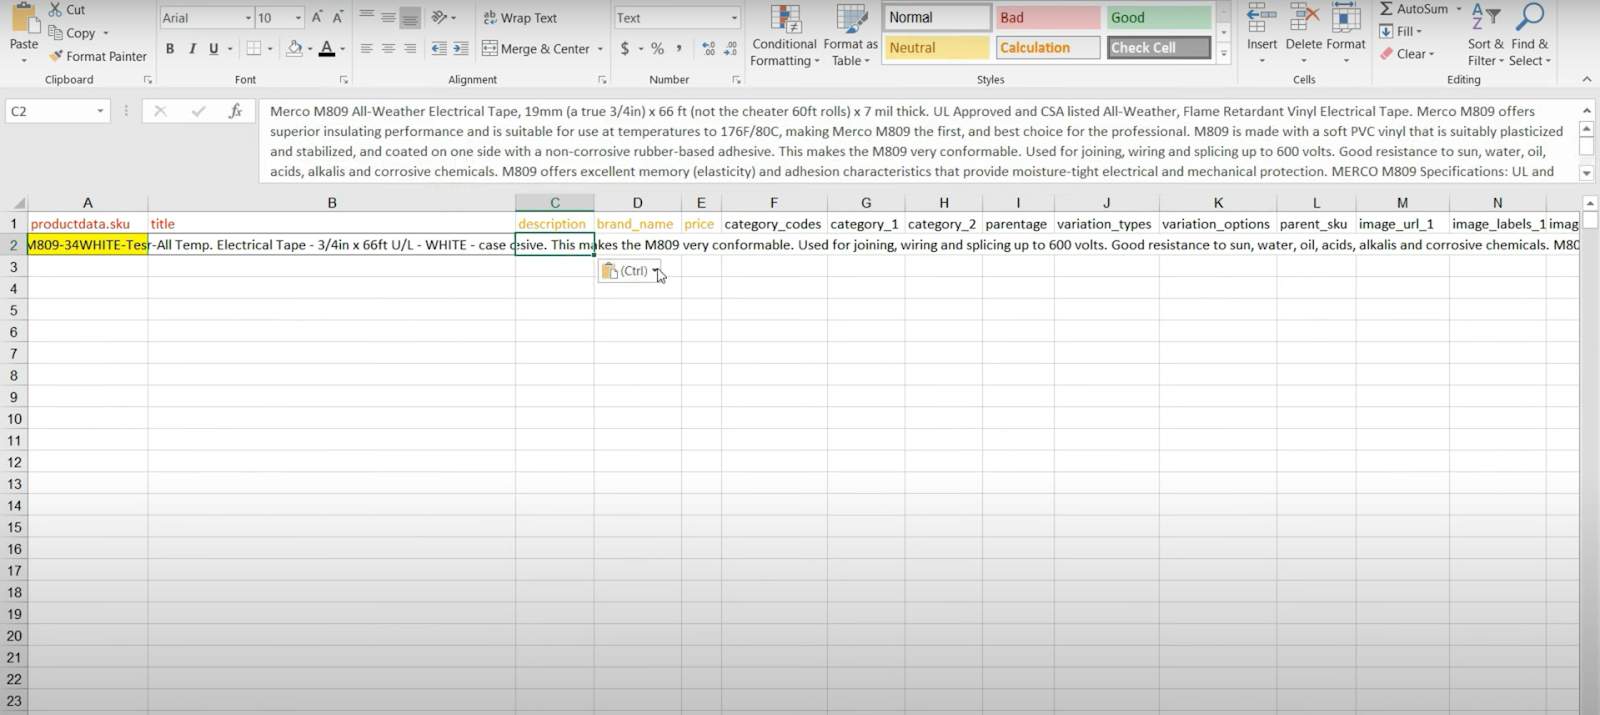Image resolution: width=1600 pixels, height=715 pixels.
Task: Select the brand_name header cell
Action: (635, 224)
